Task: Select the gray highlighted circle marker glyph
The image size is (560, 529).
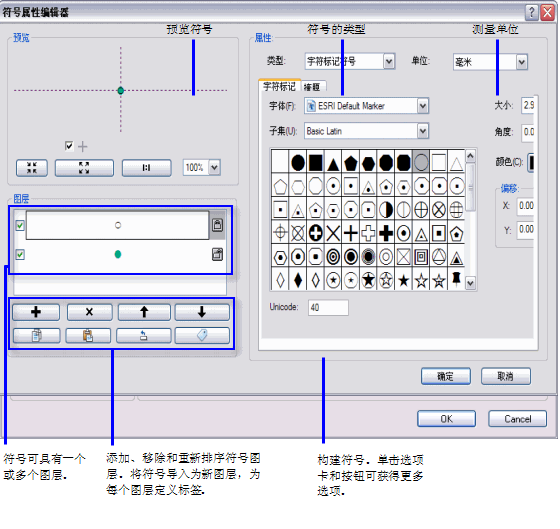Action: point(421,163)
